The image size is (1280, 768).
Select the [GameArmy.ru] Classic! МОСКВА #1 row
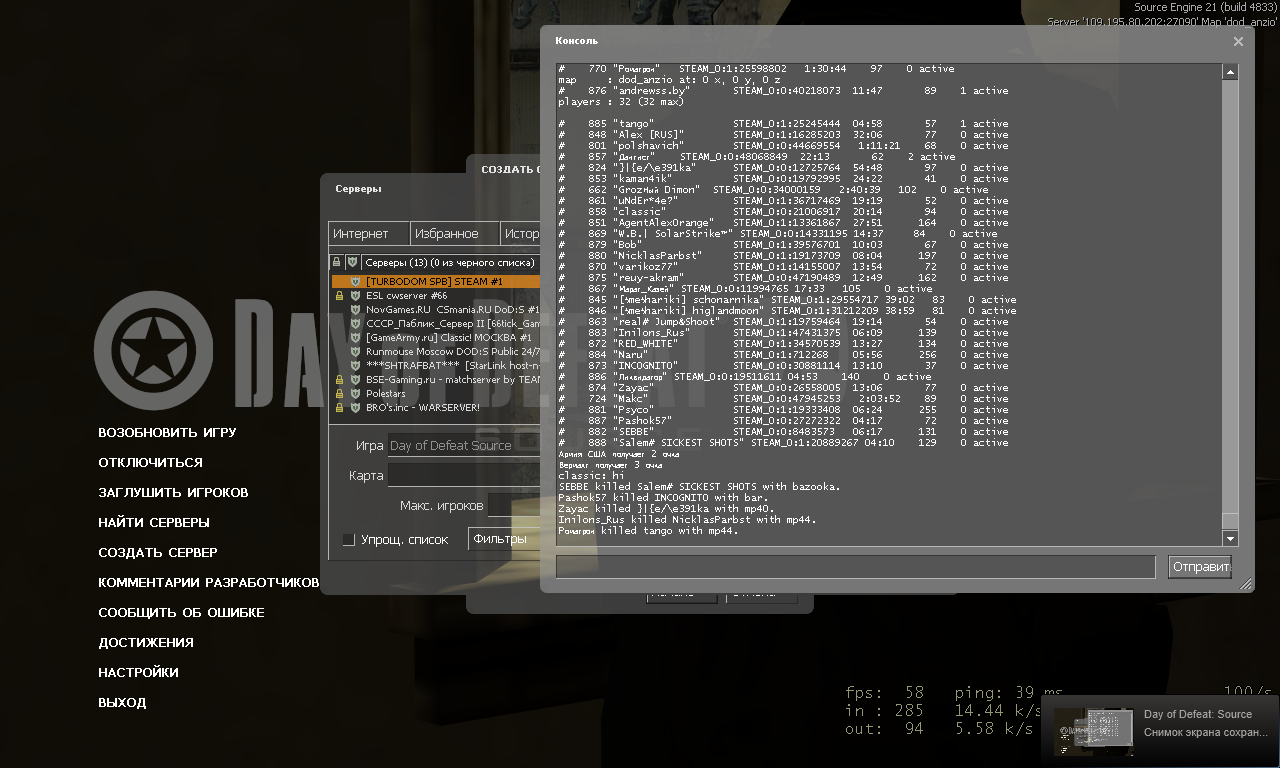pos(436,338)
